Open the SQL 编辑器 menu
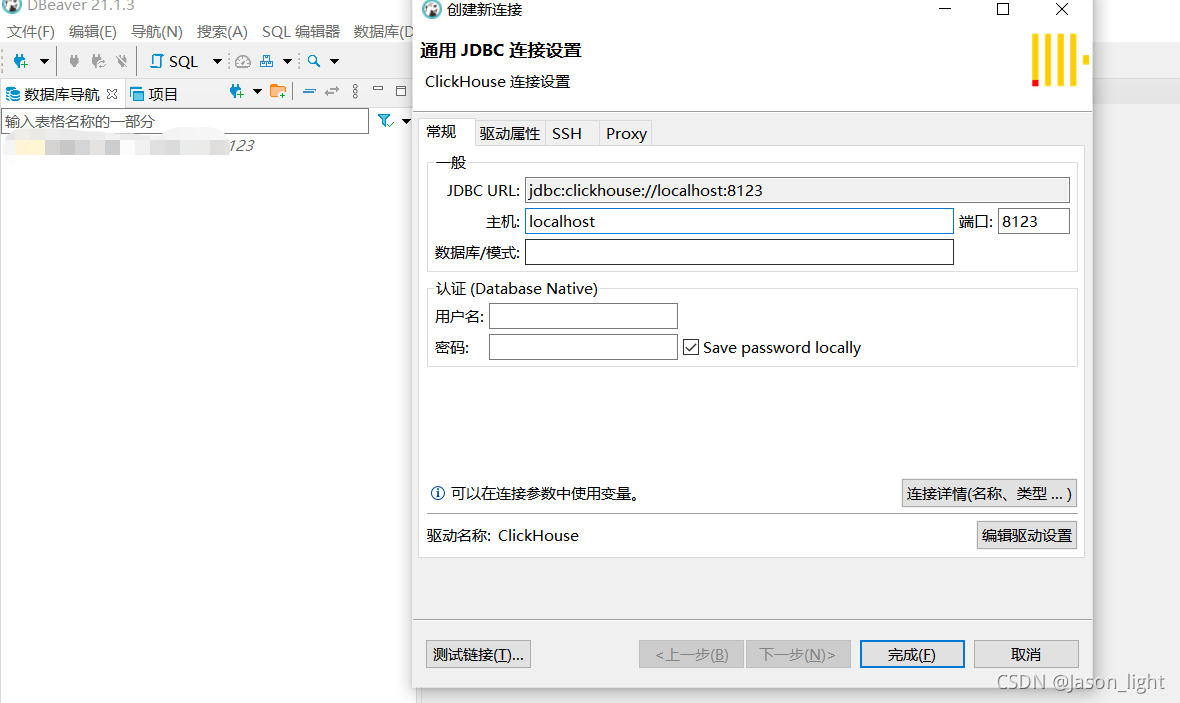The height and width of the screenshot is (703, 1180). tap(301, 32)
